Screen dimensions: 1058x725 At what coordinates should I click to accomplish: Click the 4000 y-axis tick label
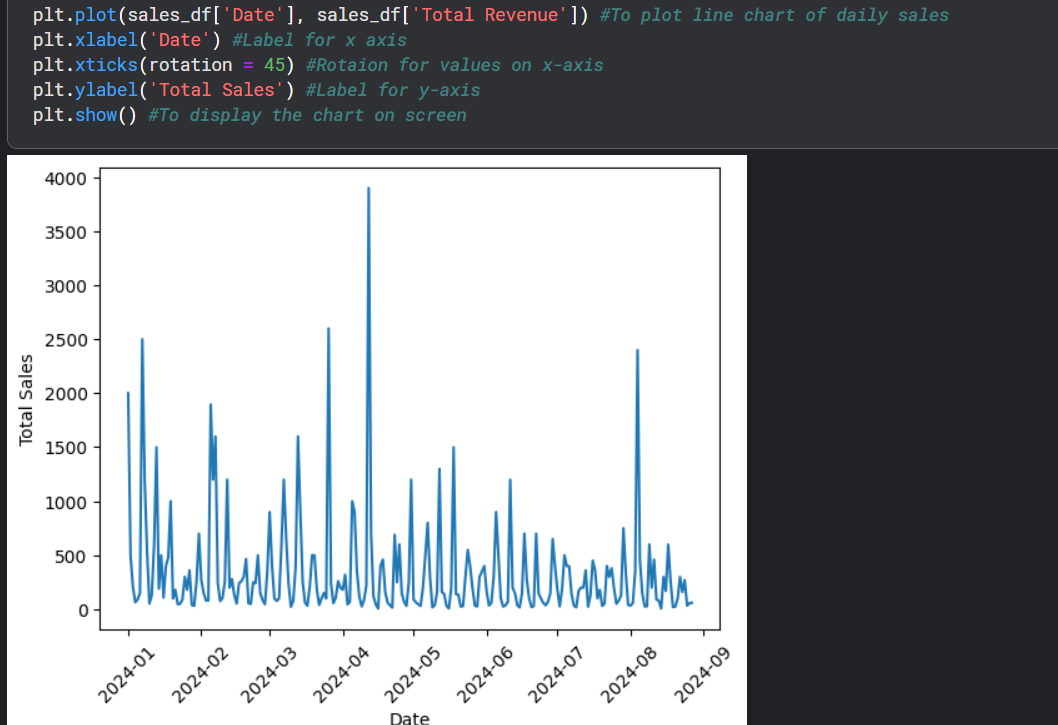65,179
